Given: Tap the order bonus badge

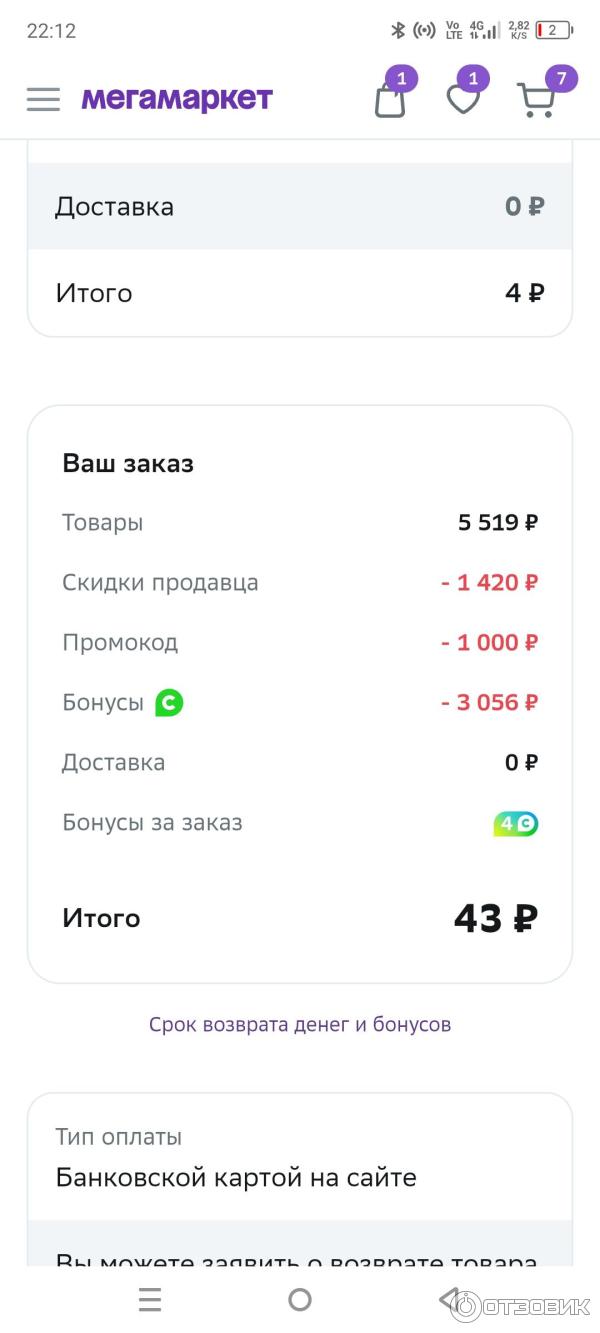Looking at the screenshot, I should (x=516, y=824).
